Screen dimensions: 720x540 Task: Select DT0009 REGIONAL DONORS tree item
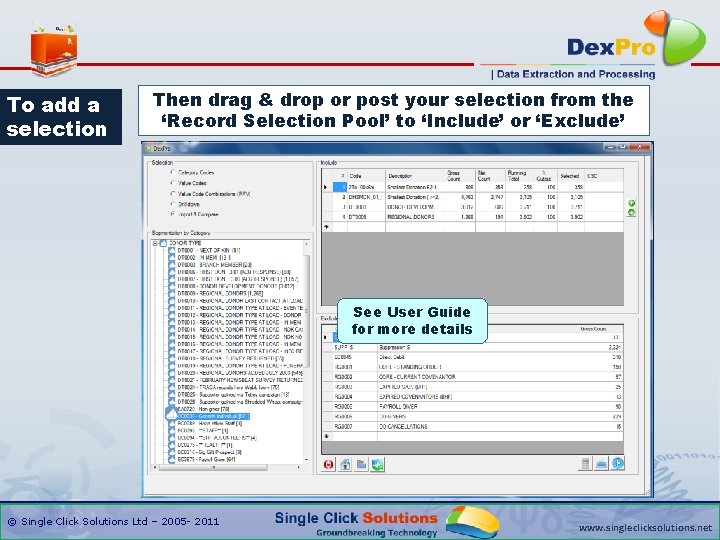tap(220, 293)
